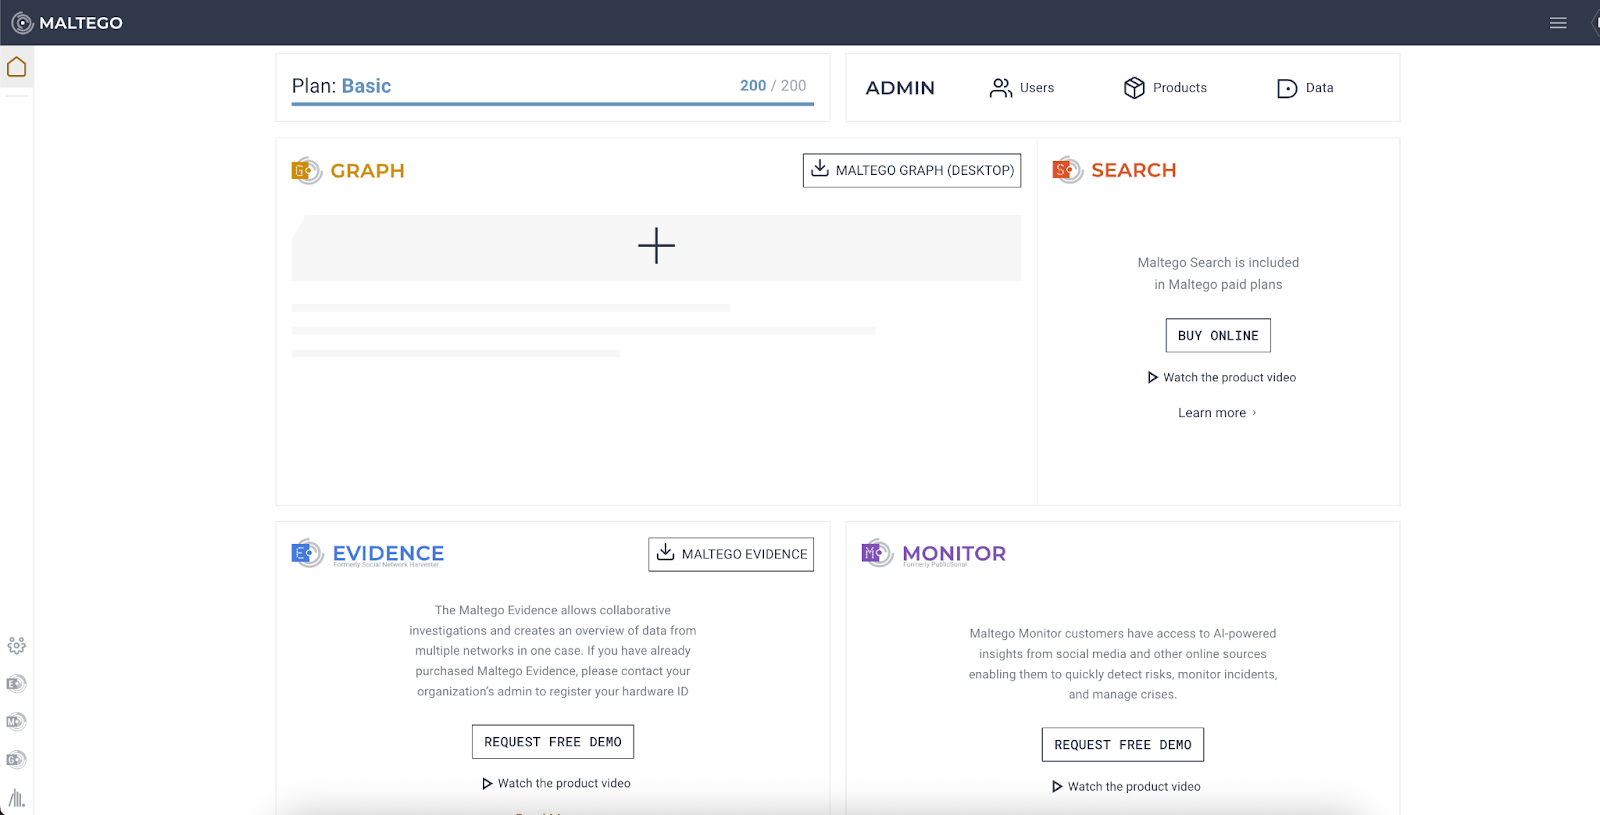Viewport: 1600px width, 815px height.
Task: Click the 200 / 200 usage counter
Action: [773, 86]
